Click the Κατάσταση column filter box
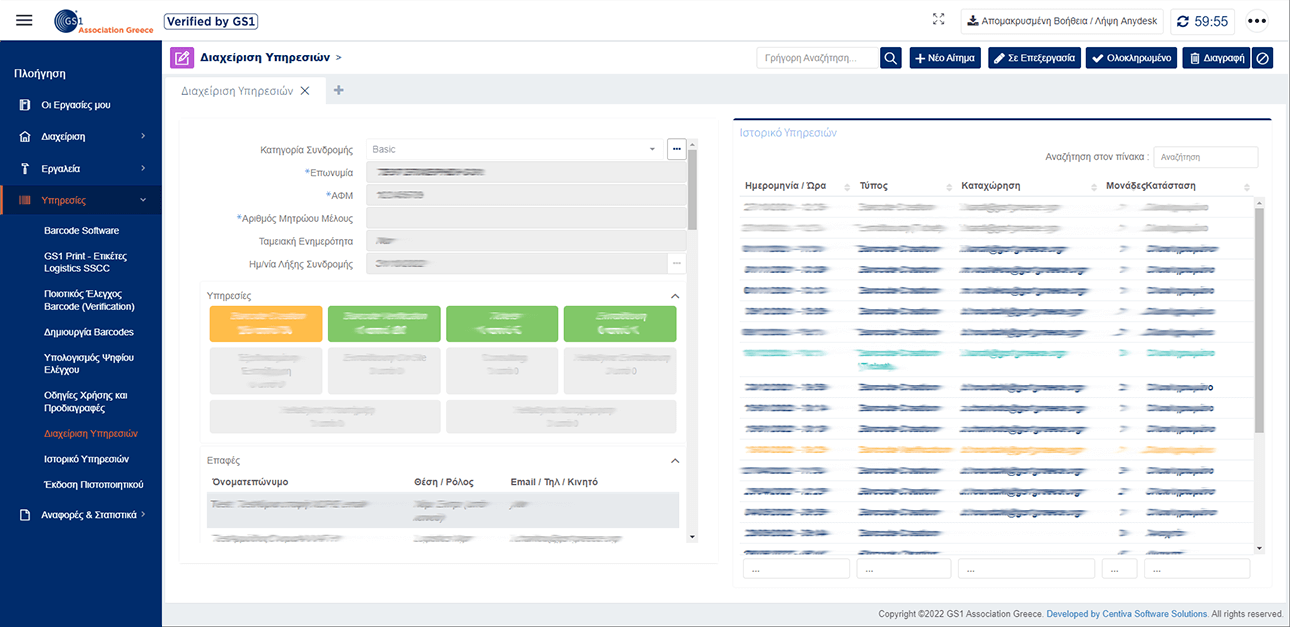Viewport: 1290px width, 627px height. point(1197,568)
